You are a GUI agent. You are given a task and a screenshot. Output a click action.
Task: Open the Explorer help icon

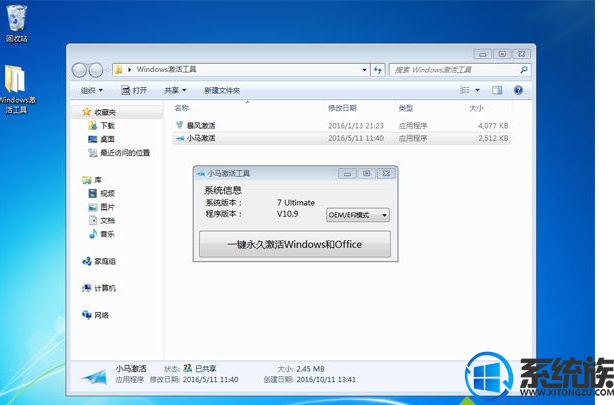point(518,90)
